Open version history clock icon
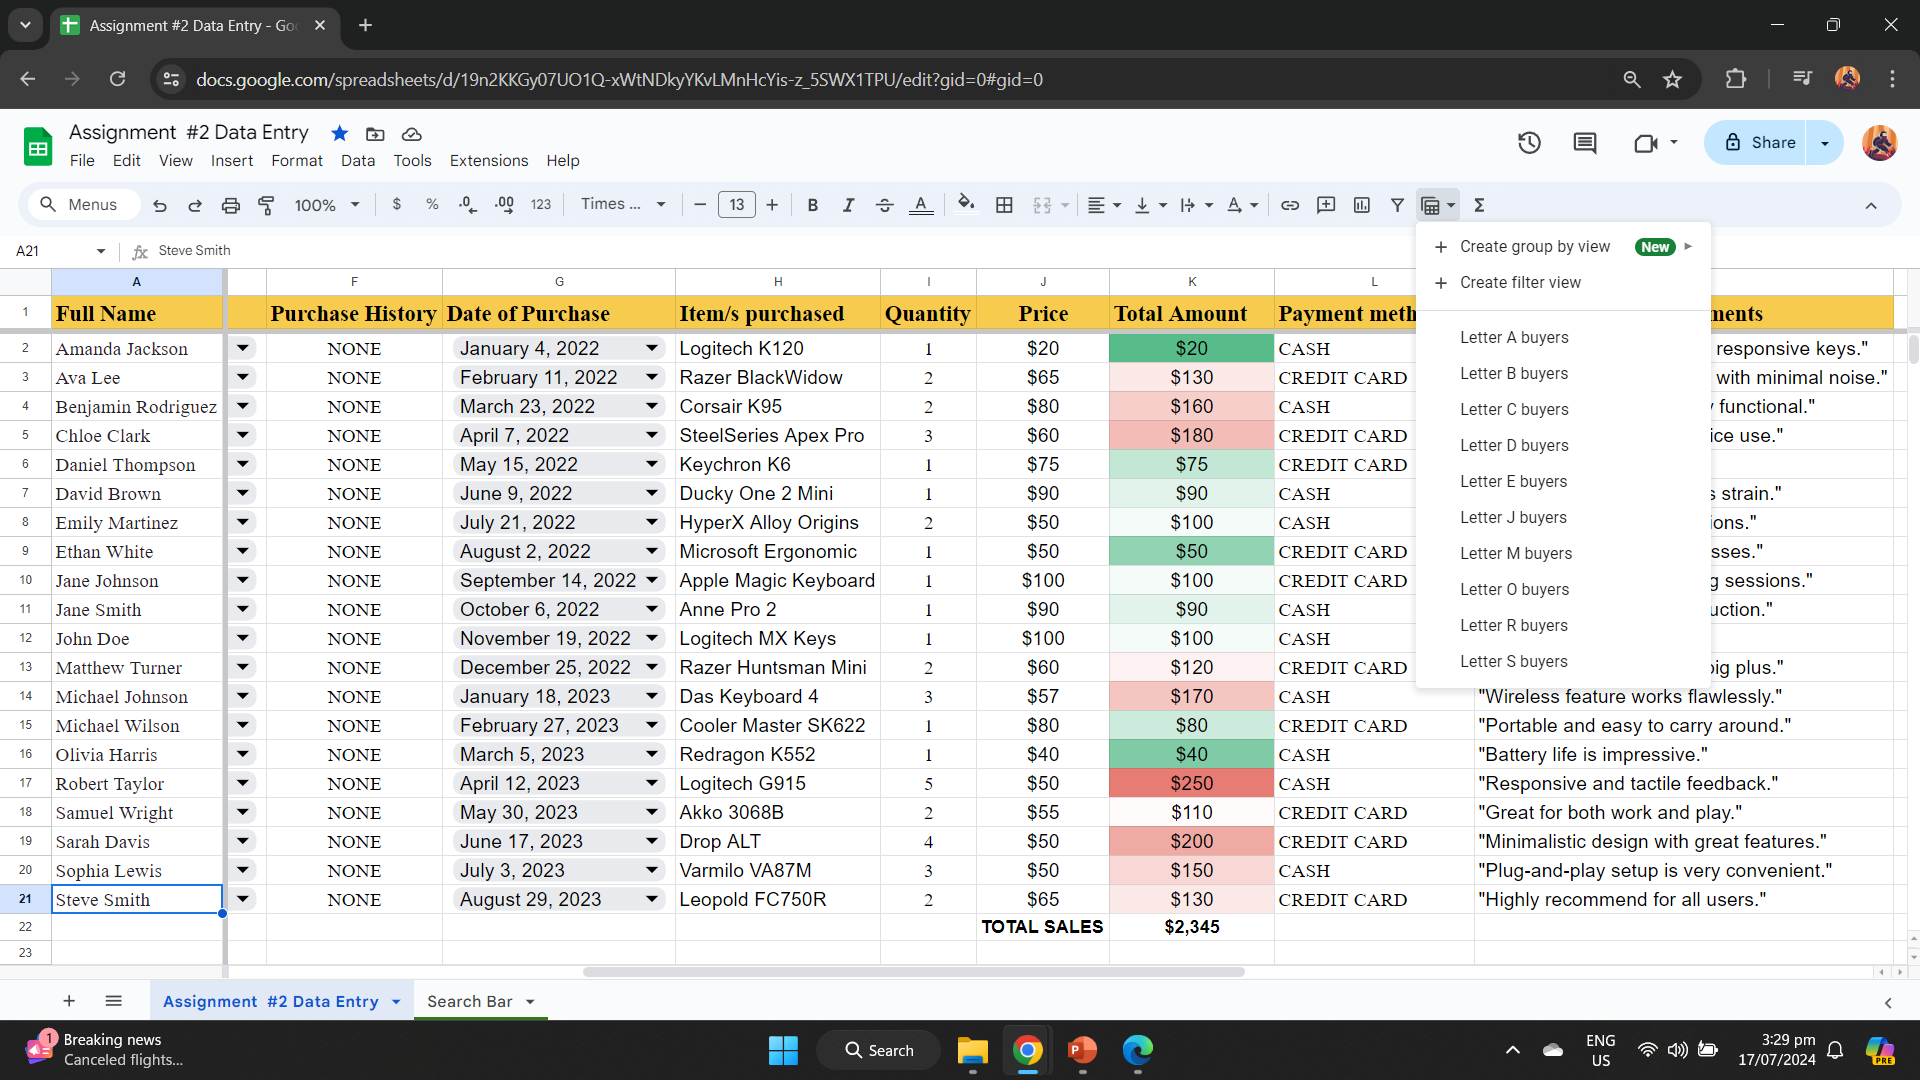 1528,143
